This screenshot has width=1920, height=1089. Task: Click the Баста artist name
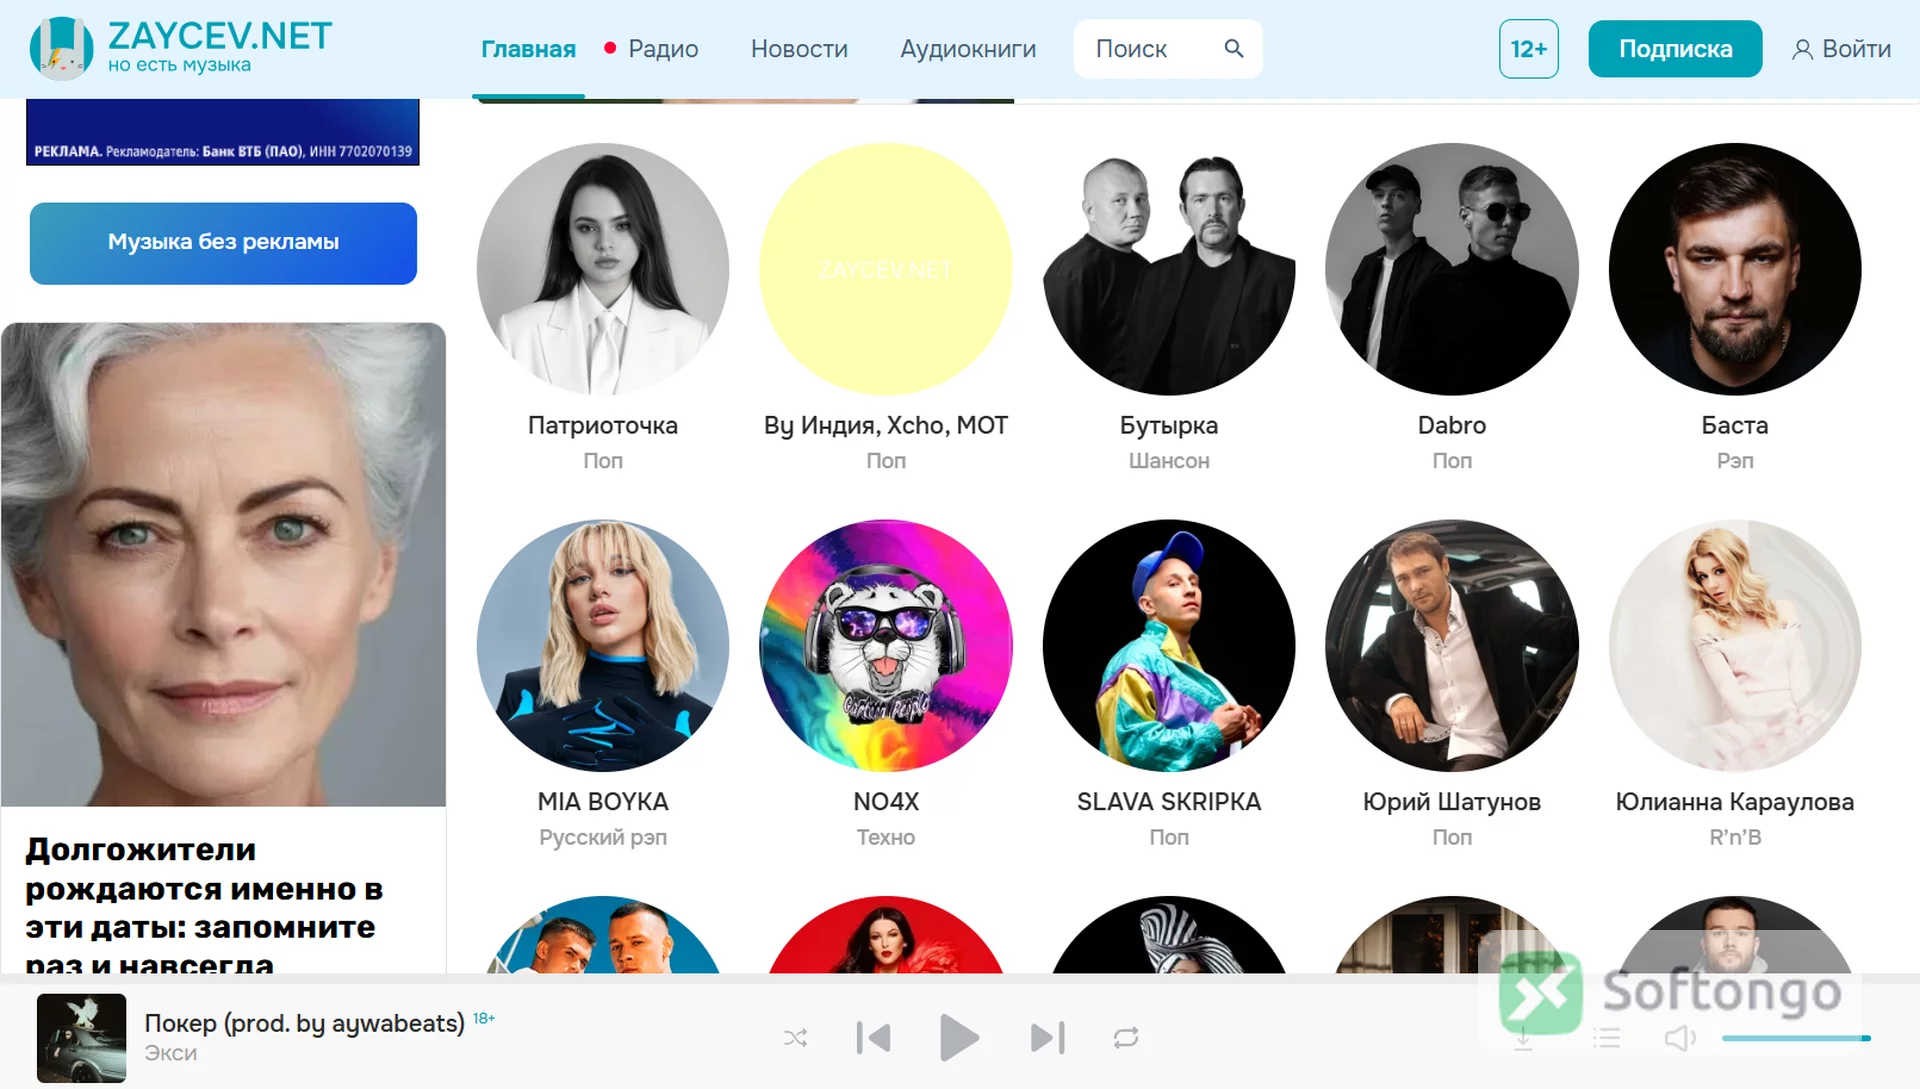click(x=1735, y=425)
